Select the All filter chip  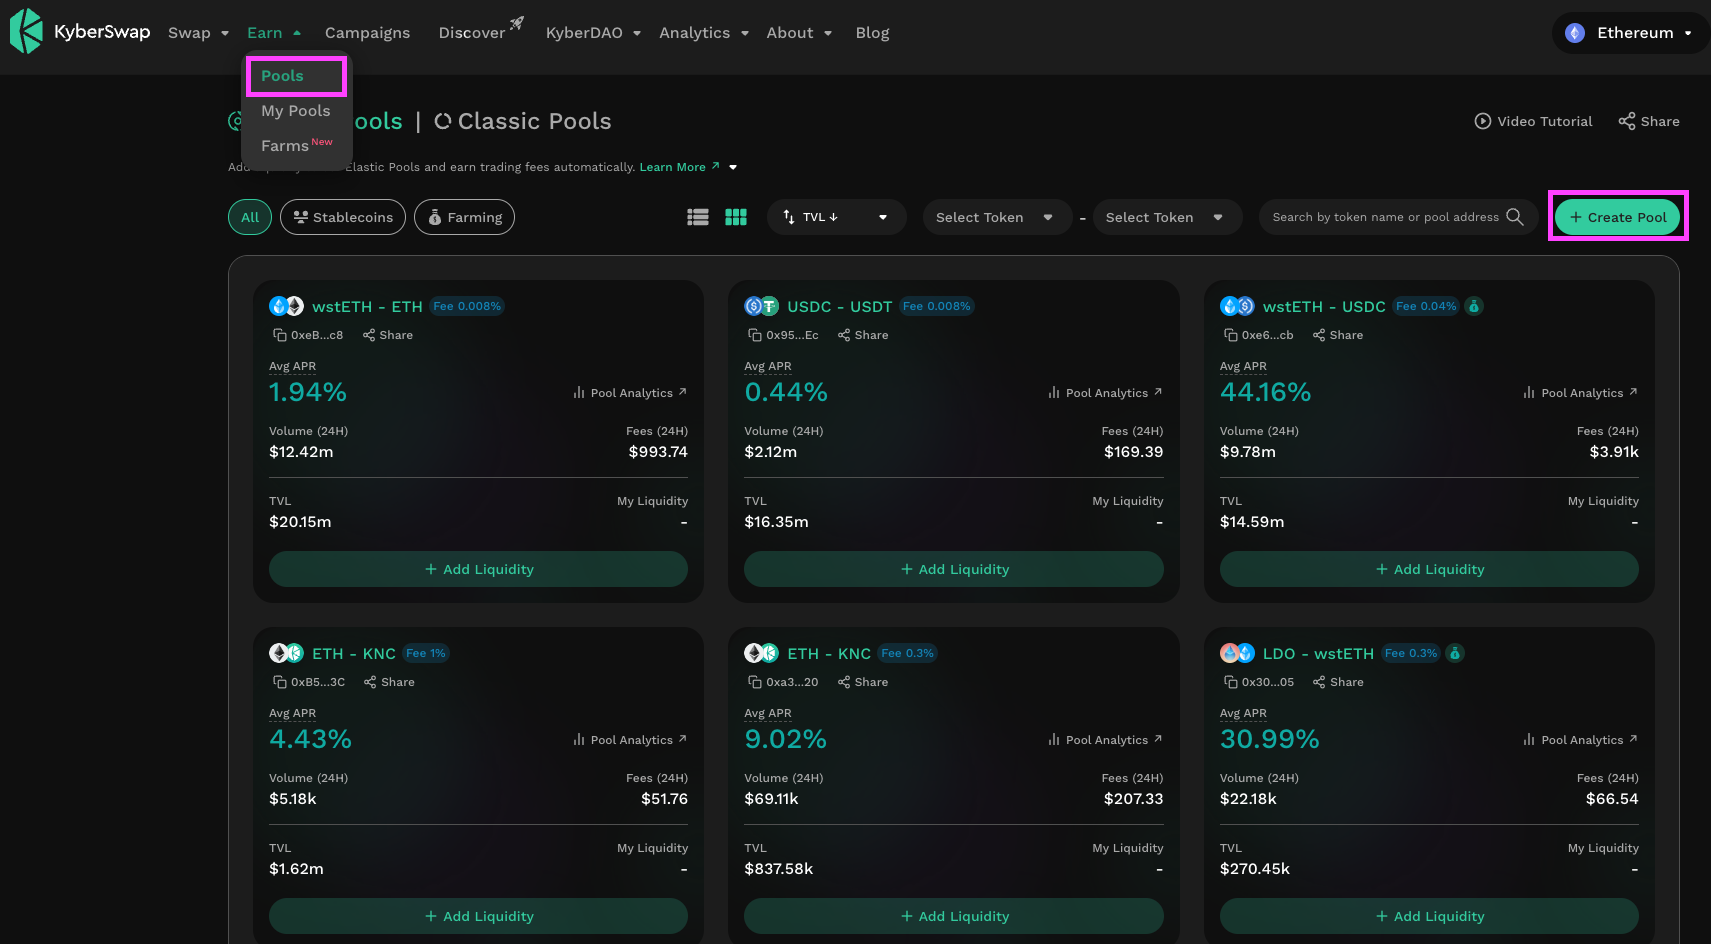[x=250, y=217]
